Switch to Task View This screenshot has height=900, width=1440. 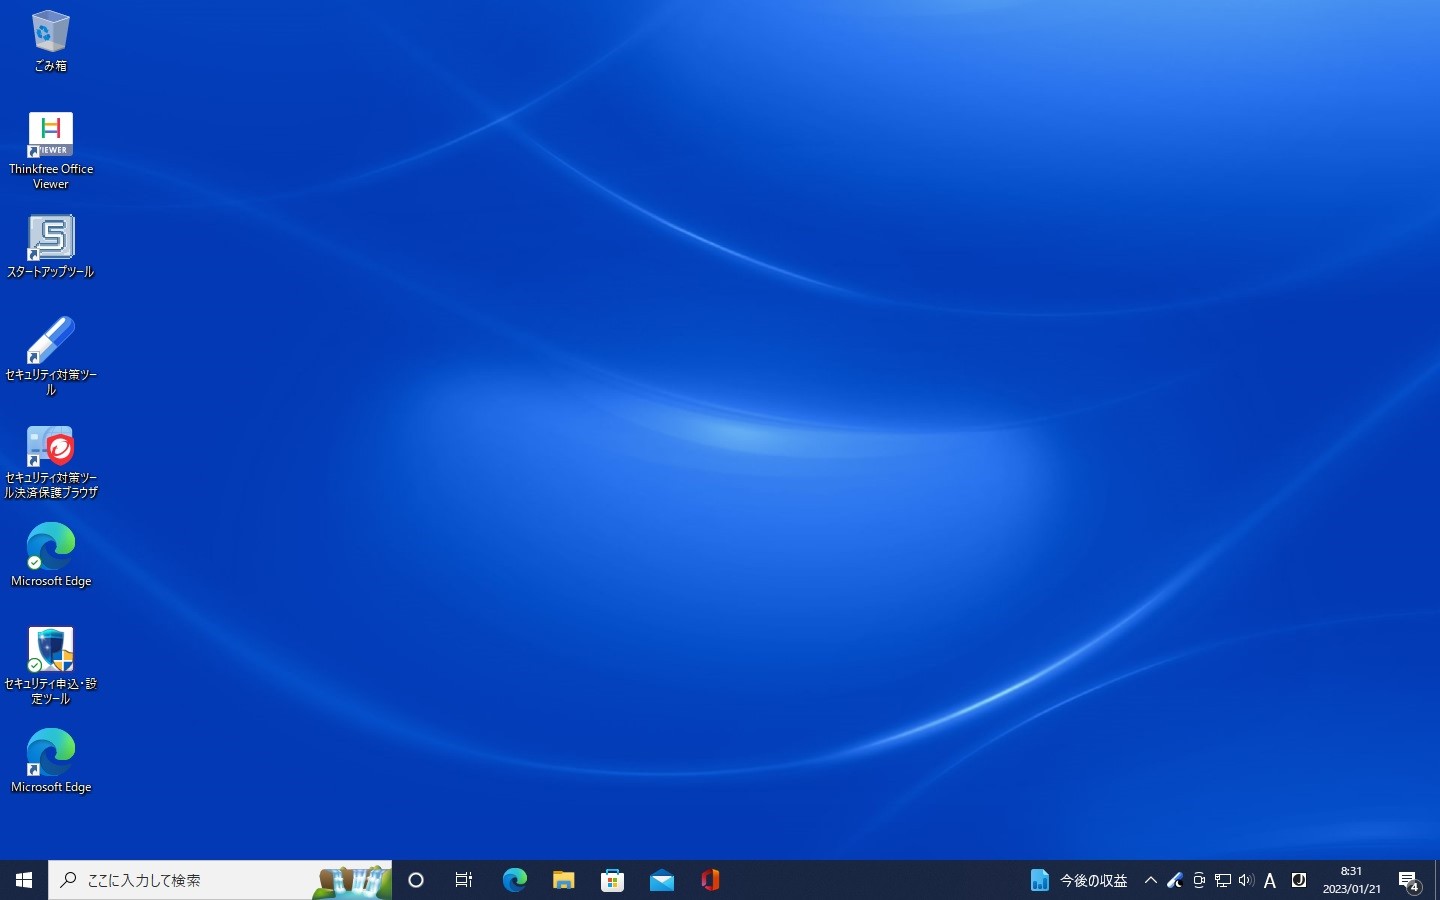tap(463, 880)
